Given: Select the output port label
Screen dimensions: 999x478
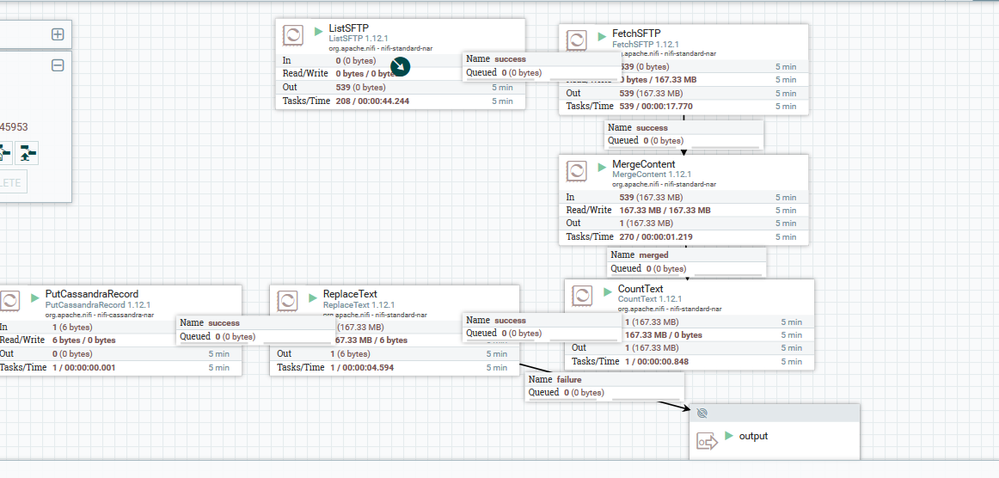Looking at the screenshot, I should click(x=753, y=437).
